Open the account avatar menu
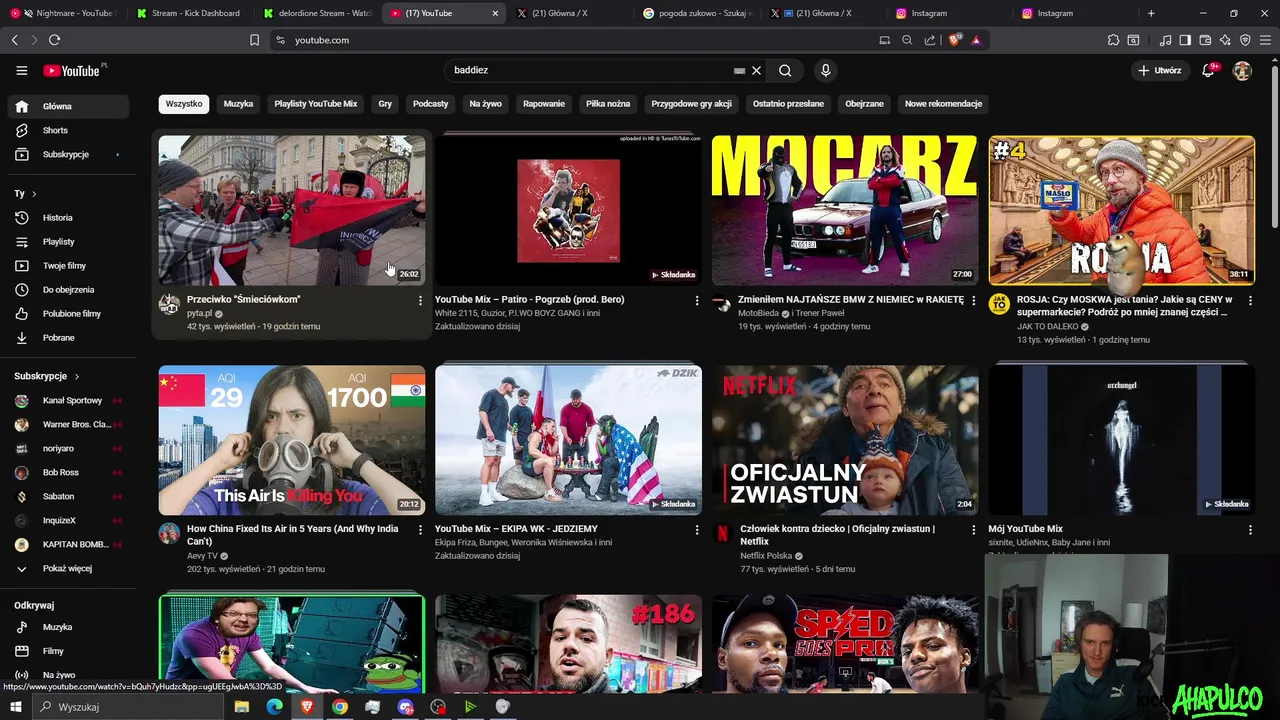1280x720 pixels. click(1242, 71)
